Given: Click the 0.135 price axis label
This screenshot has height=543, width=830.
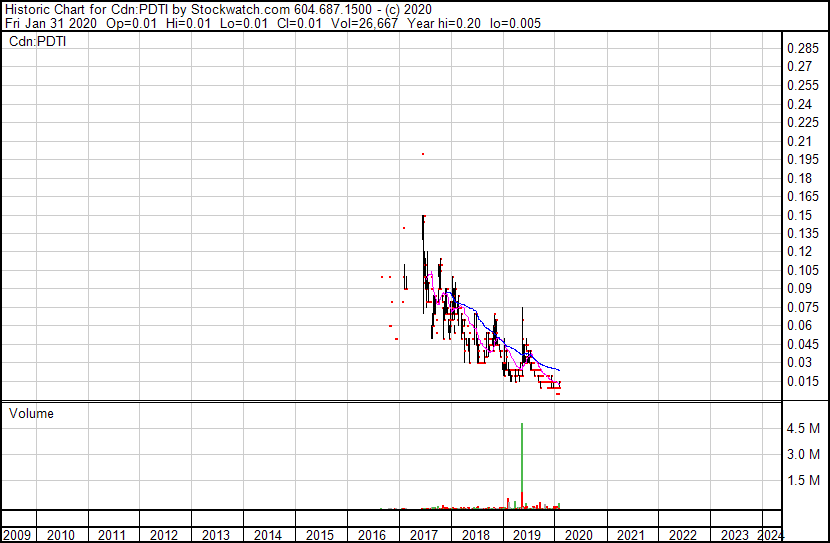Looking at the screenshot, I should pyautogui.click(x=803, y=233).
